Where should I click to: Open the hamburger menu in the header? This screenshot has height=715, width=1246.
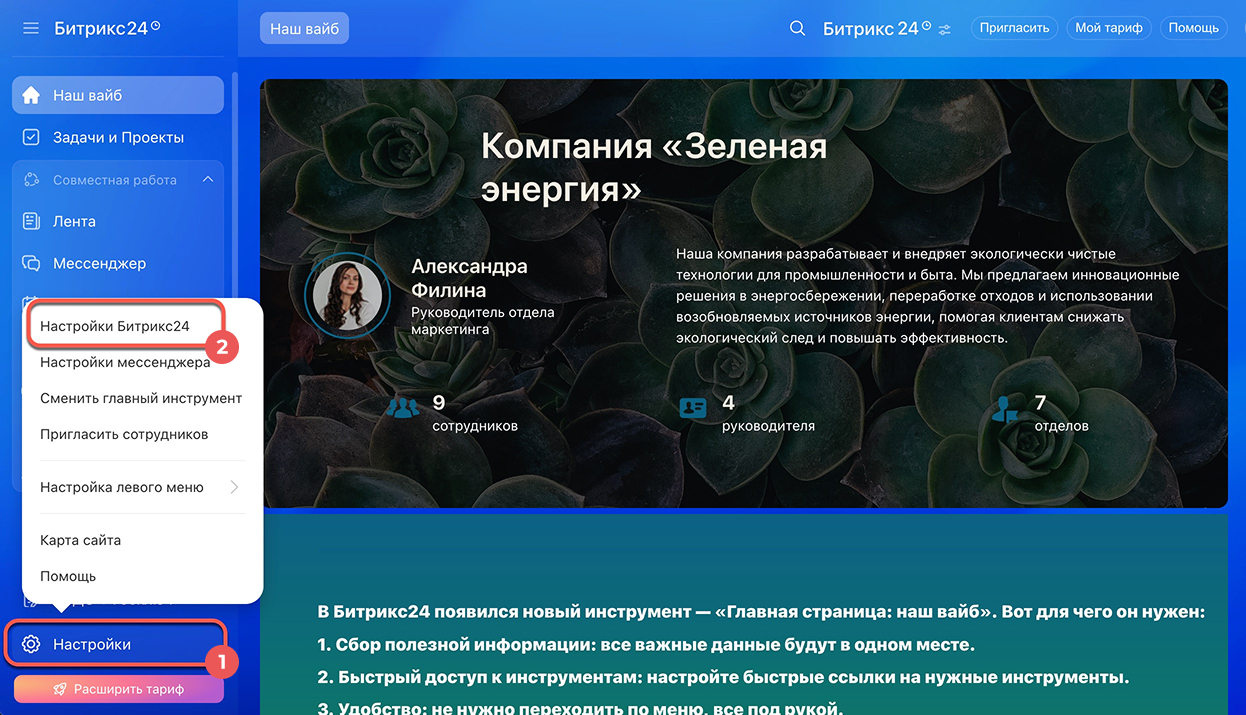31,29
